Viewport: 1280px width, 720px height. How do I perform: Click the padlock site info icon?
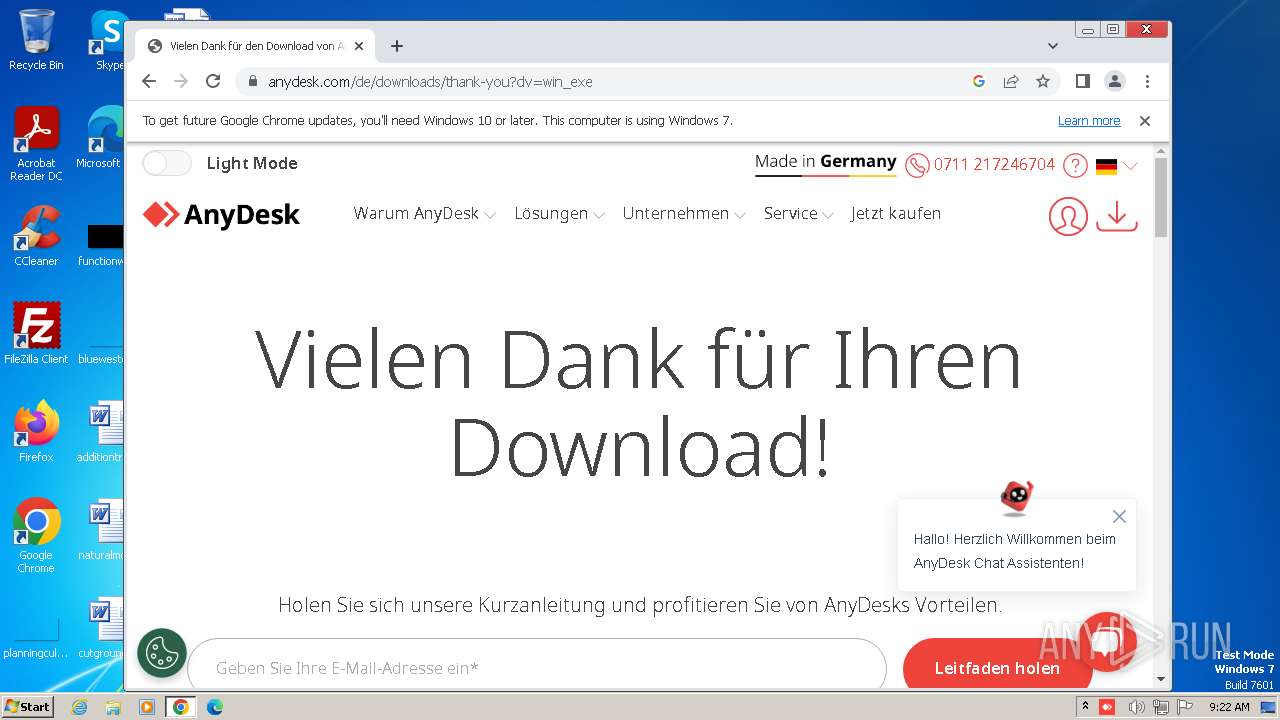252,82
